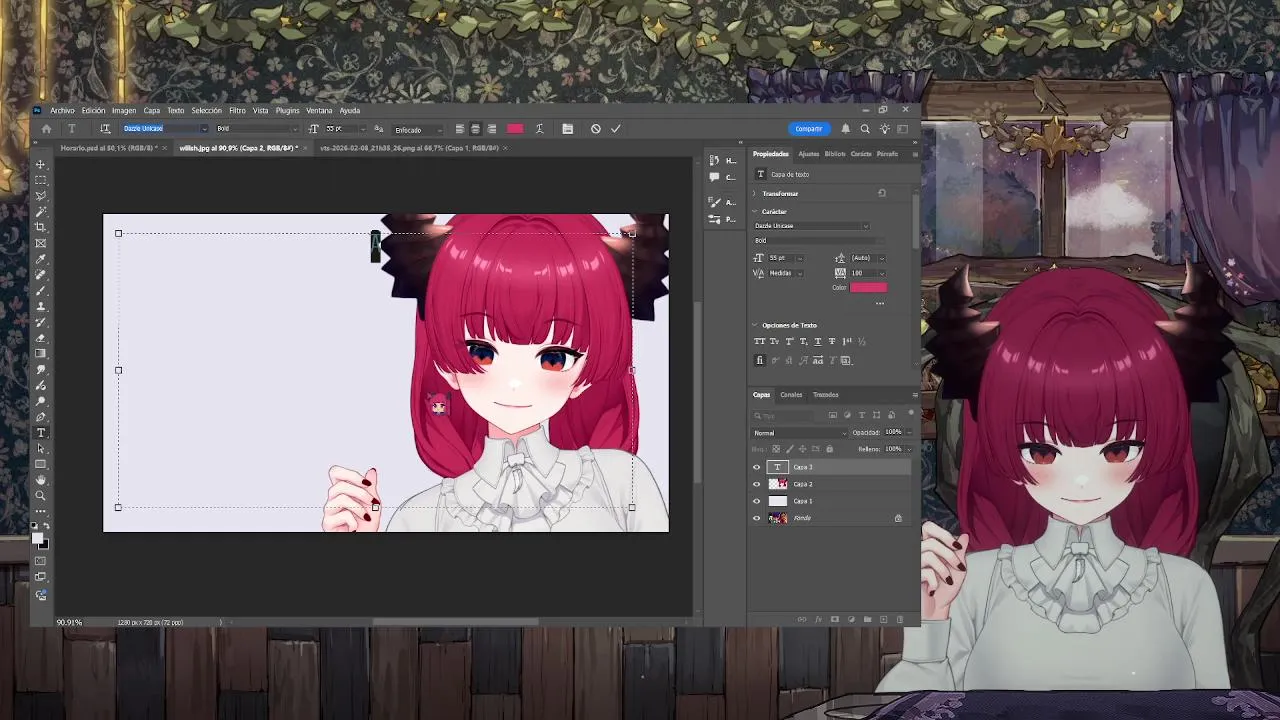Open anti-aliasing Enfocado dropdown
1280x720 pixels.
click(417, 129)
